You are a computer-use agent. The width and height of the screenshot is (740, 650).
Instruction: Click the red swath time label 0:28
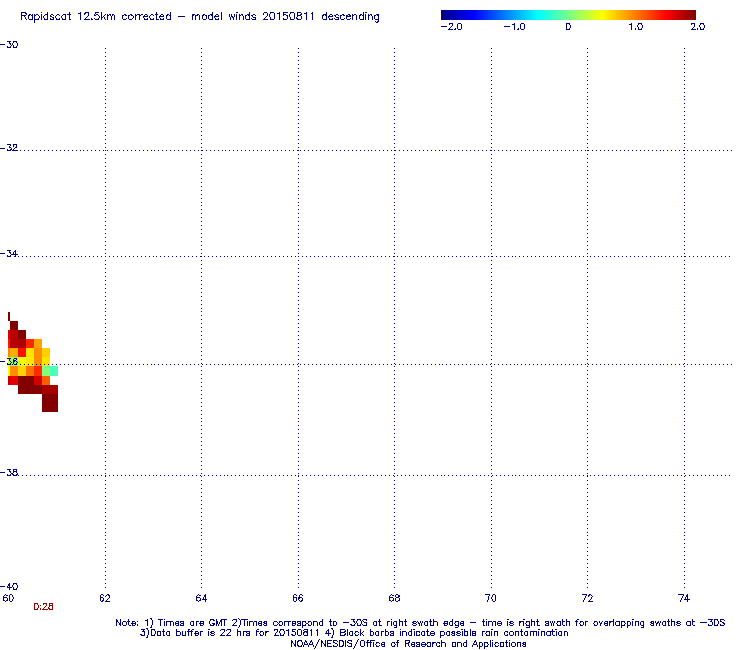click(x=43, y=607)
